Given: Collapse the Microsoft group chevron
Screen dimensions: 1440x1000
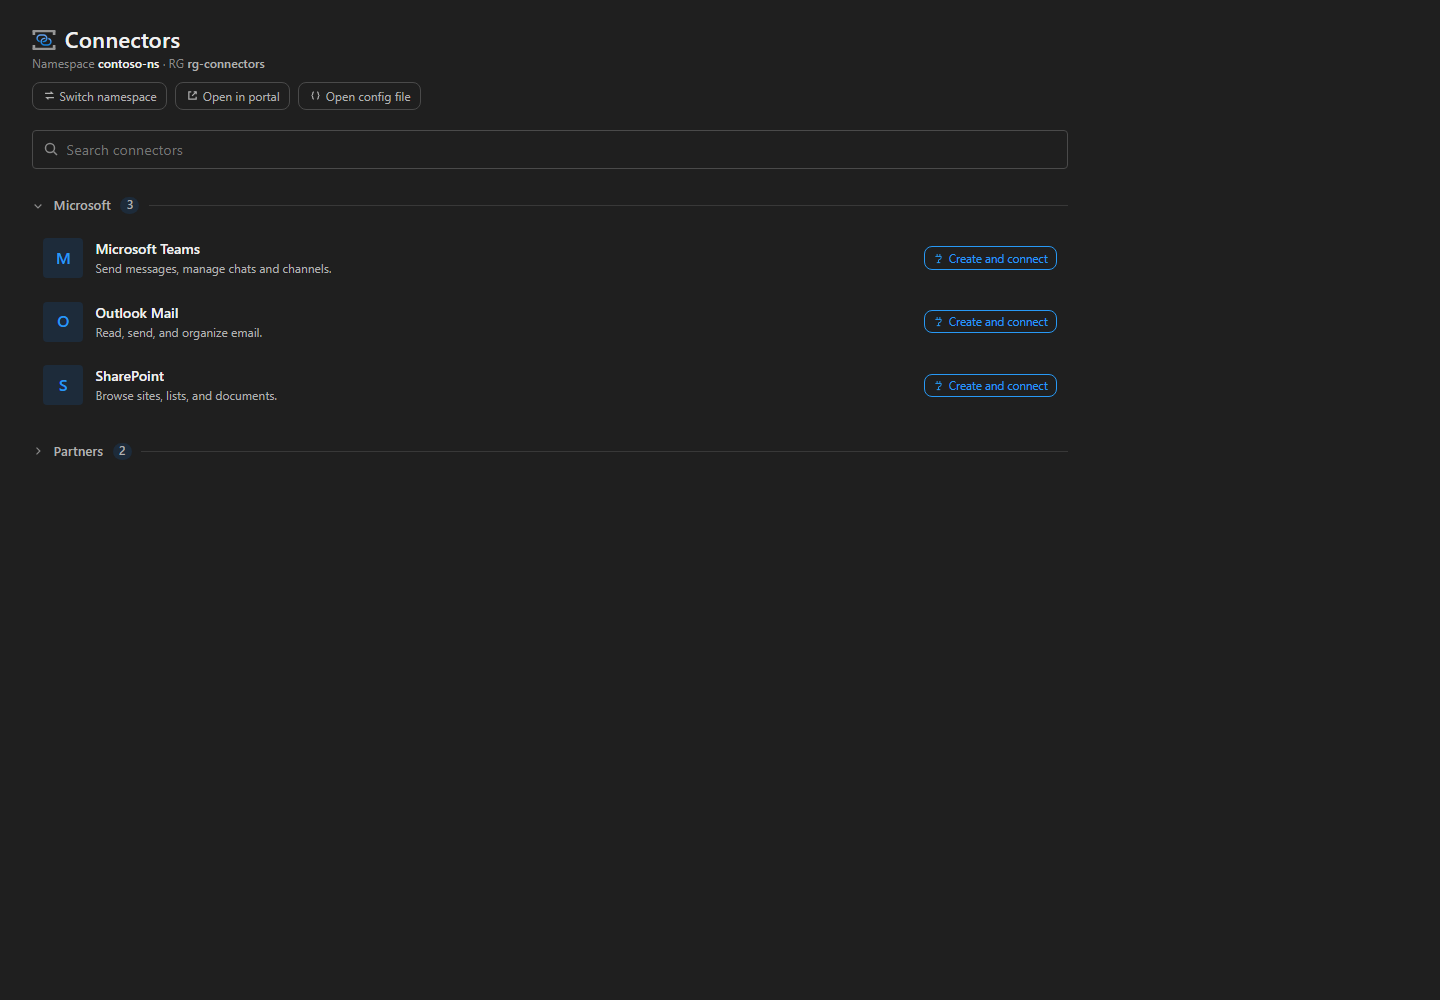Looking at the screenshot, I should pos(38,206).
